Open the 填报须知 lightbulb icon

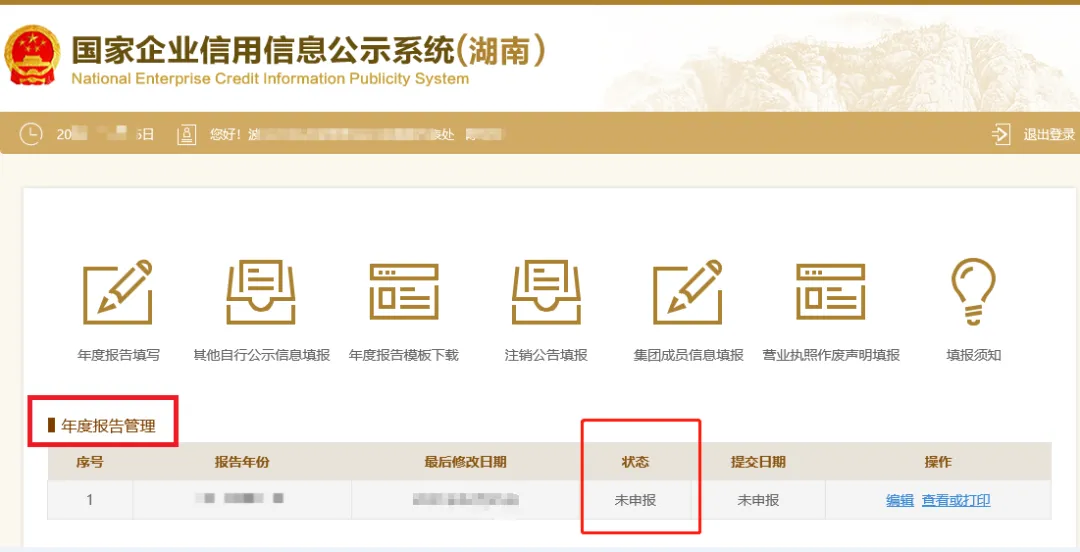(x=973, y=292)
